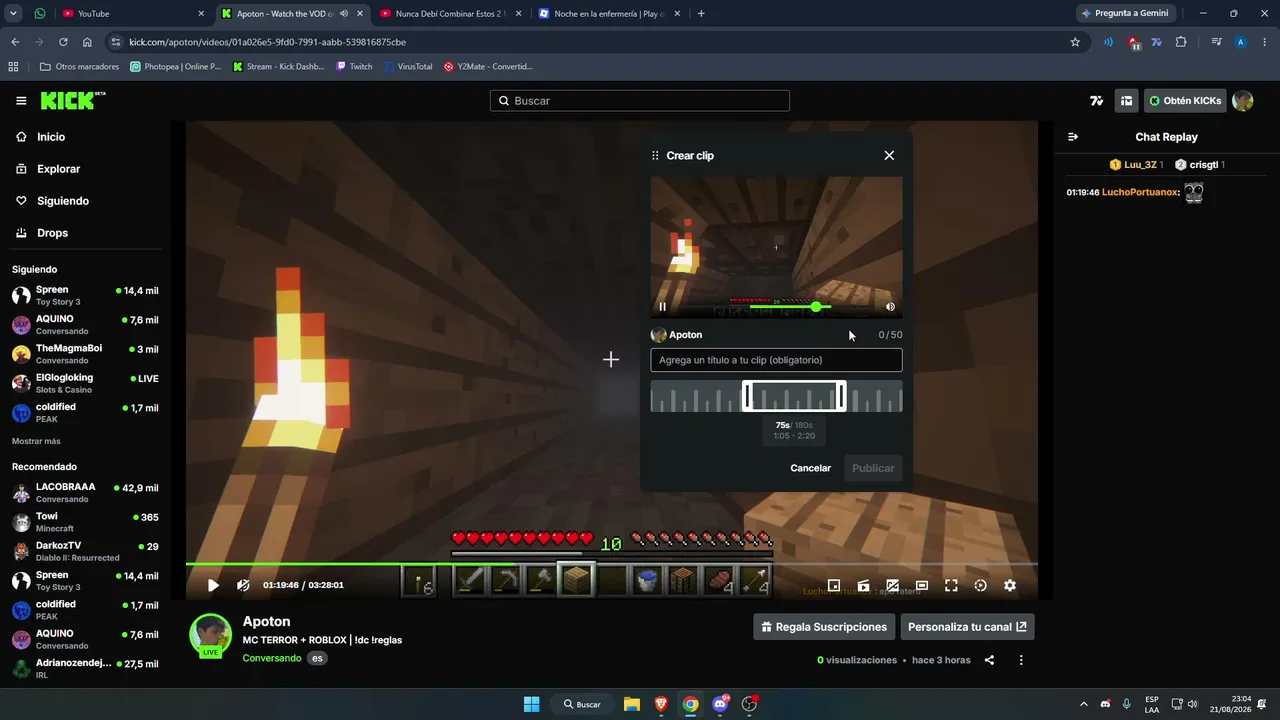Play the main VOD video
1280x720 pixels.
click(213, 586)
